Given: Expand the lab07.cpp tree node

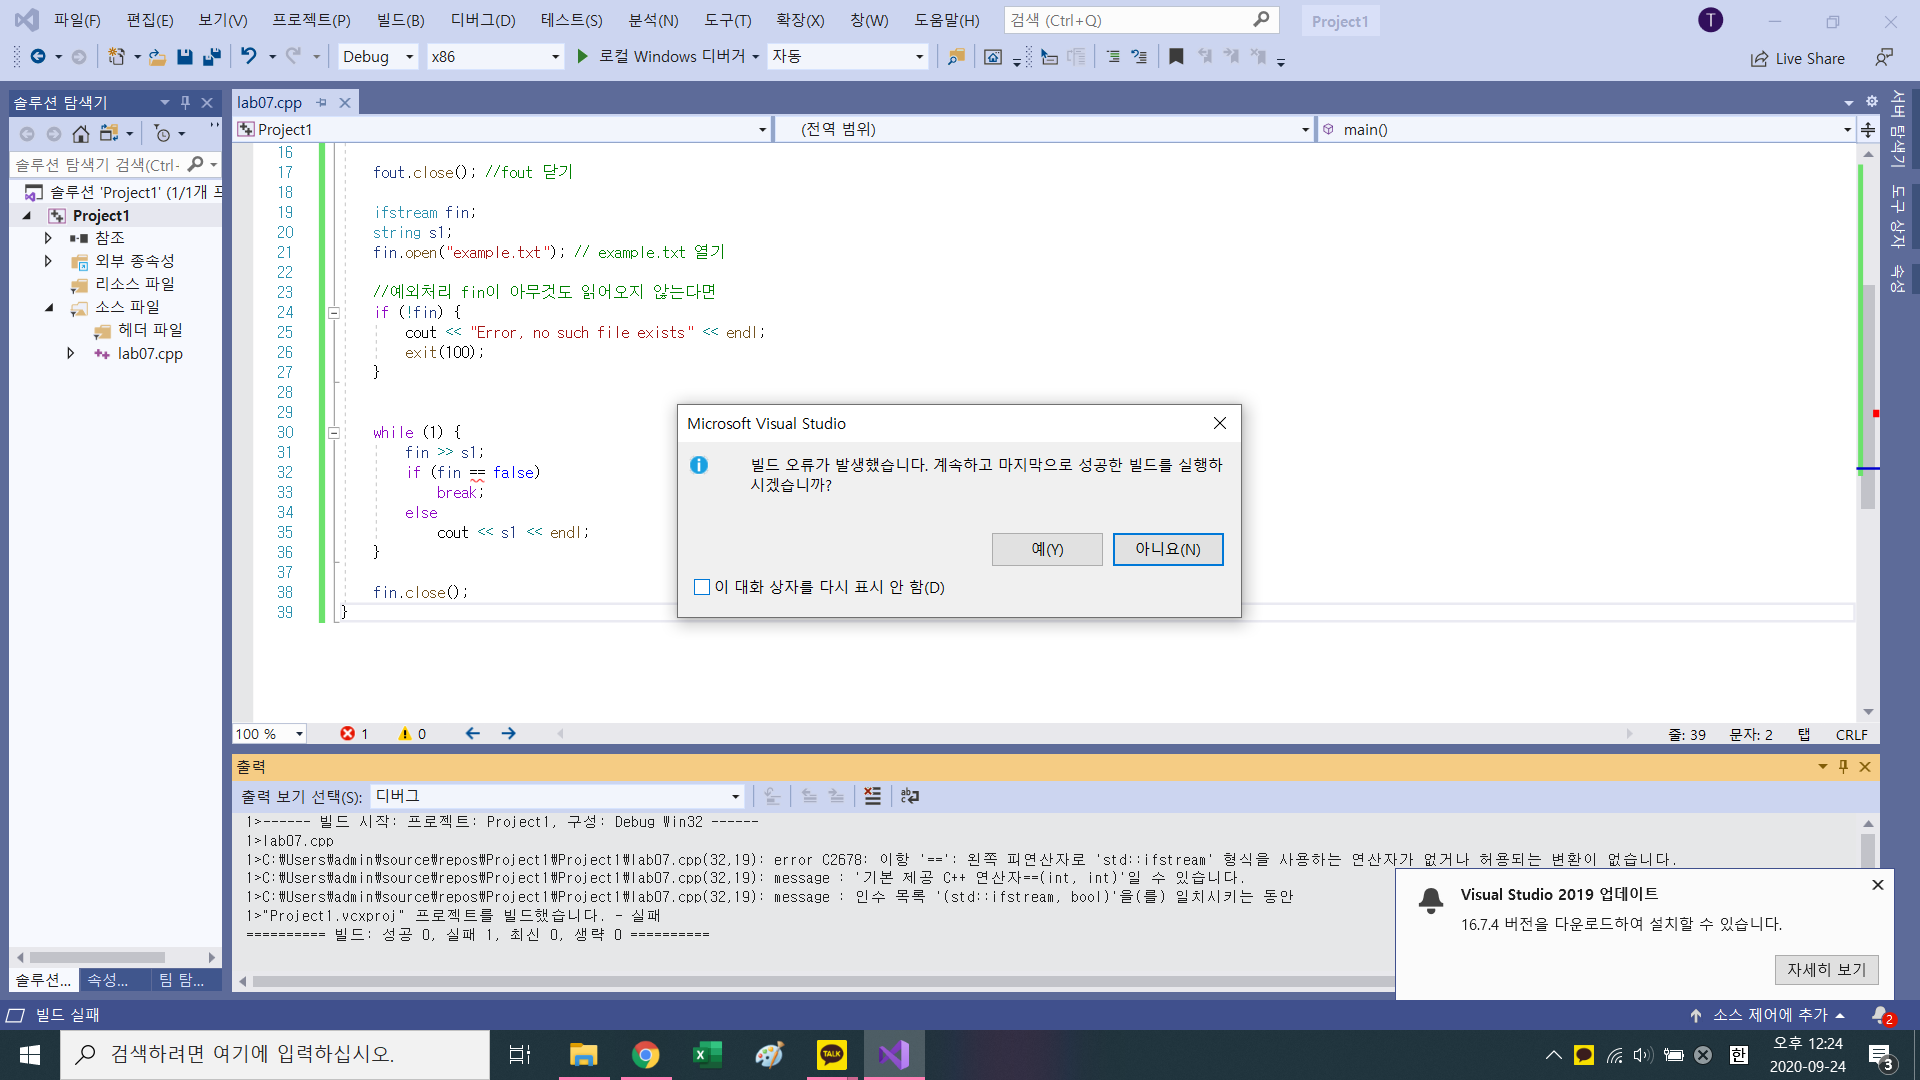Looking at the screenshot, I should point(70,353).
